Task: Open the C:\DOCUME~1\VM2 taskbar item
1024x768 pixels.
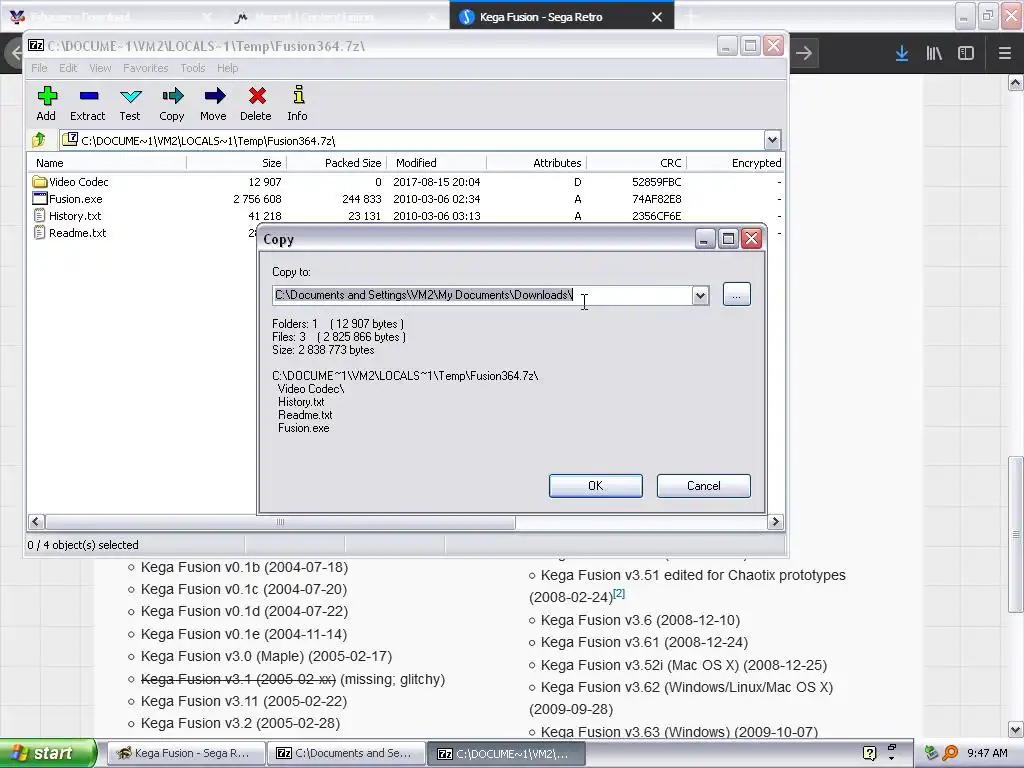Action: [506, 753]
